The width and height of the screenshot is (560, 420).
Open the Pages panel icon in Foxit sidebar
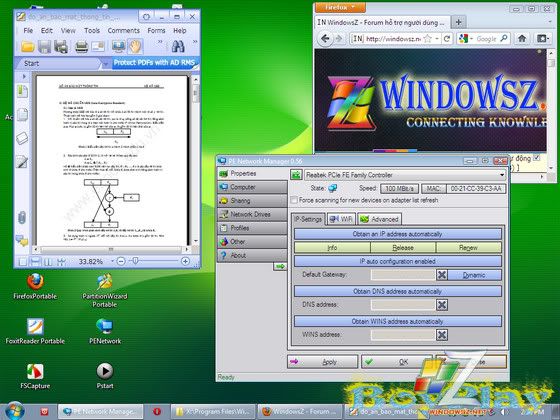(22, 115)
